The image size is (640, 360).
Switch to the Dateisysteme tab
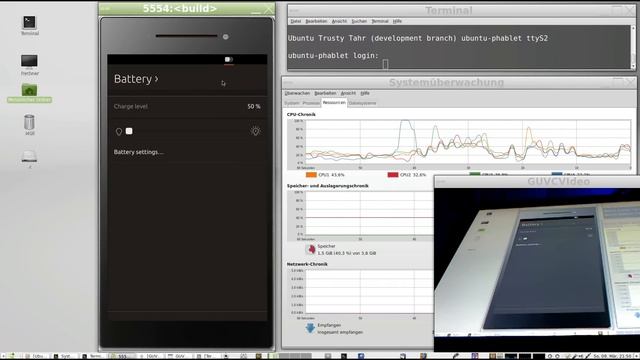coord(362,103)
